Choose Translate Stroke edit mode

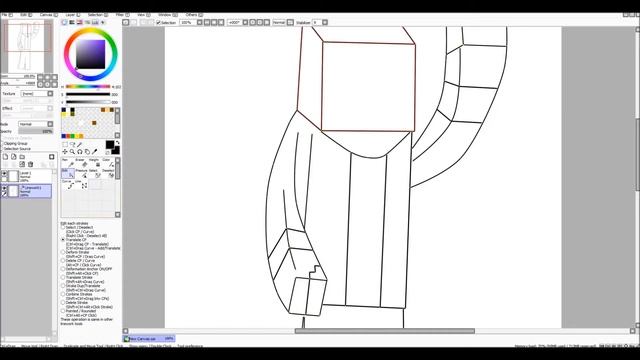pyautogui.click(x=63, y=278)
